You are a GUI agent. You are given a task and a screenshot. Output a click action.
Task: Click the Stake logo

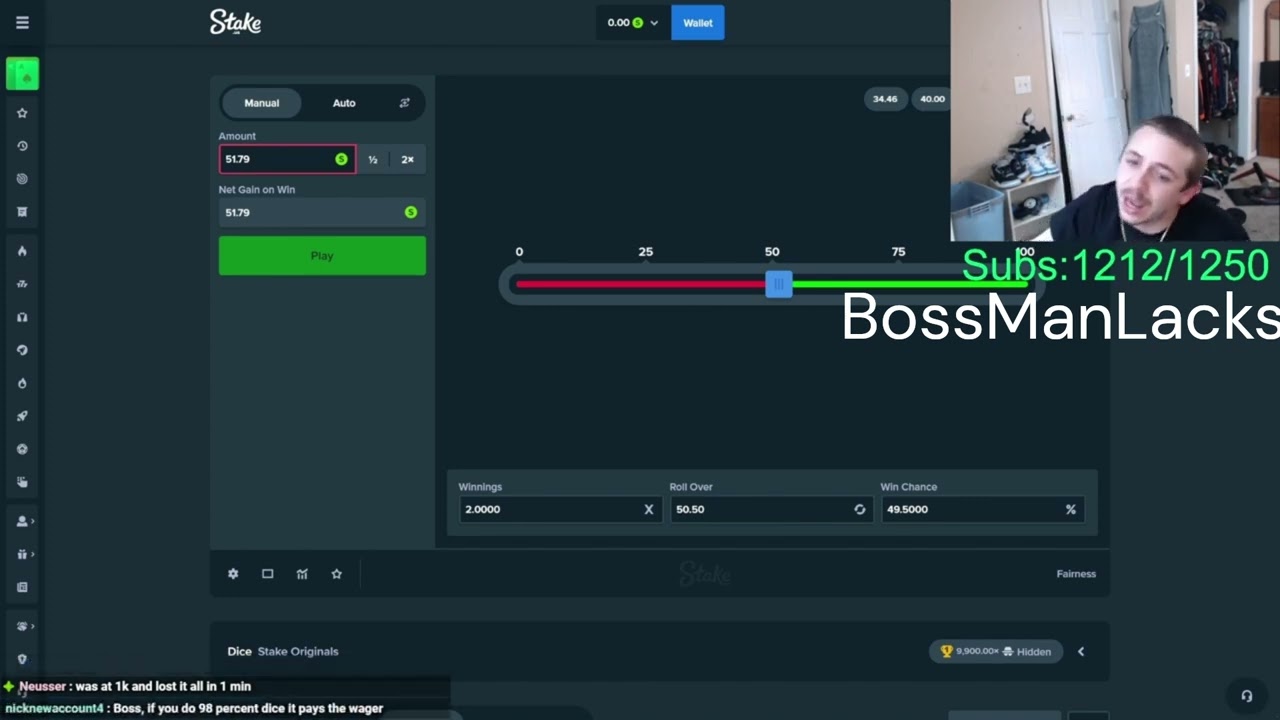tap(235, 22)
